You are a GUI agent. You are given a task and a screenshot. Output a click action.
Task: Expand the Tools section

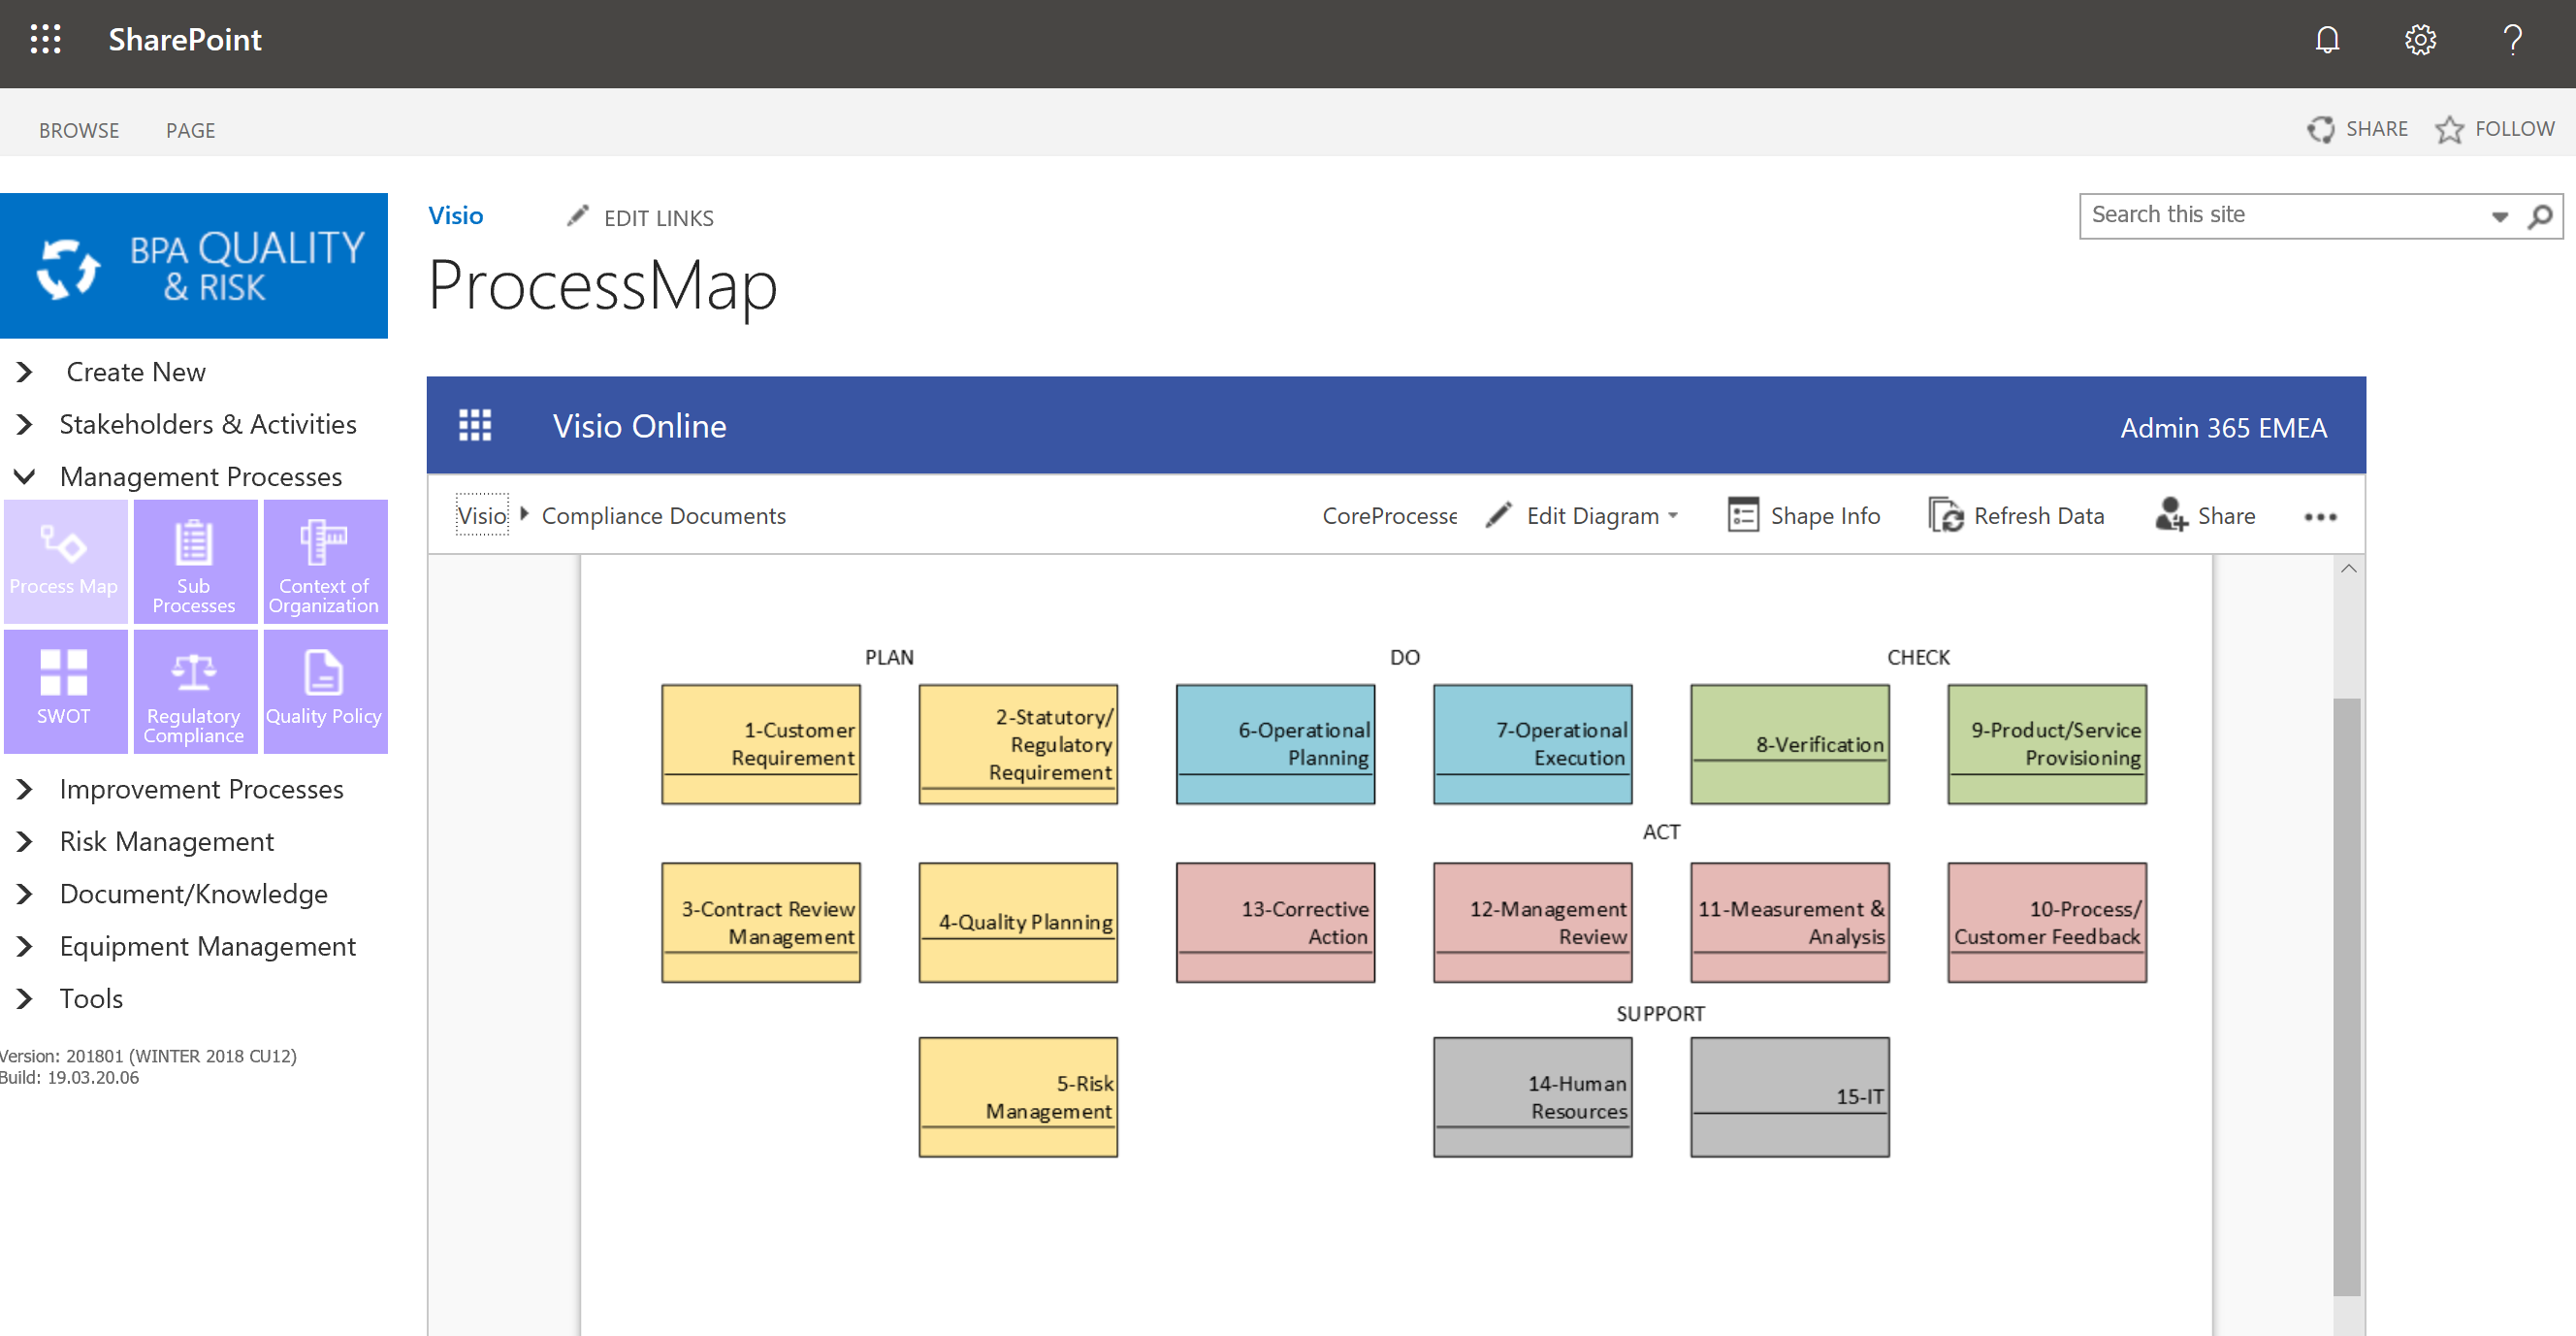[x=25, y=998]
